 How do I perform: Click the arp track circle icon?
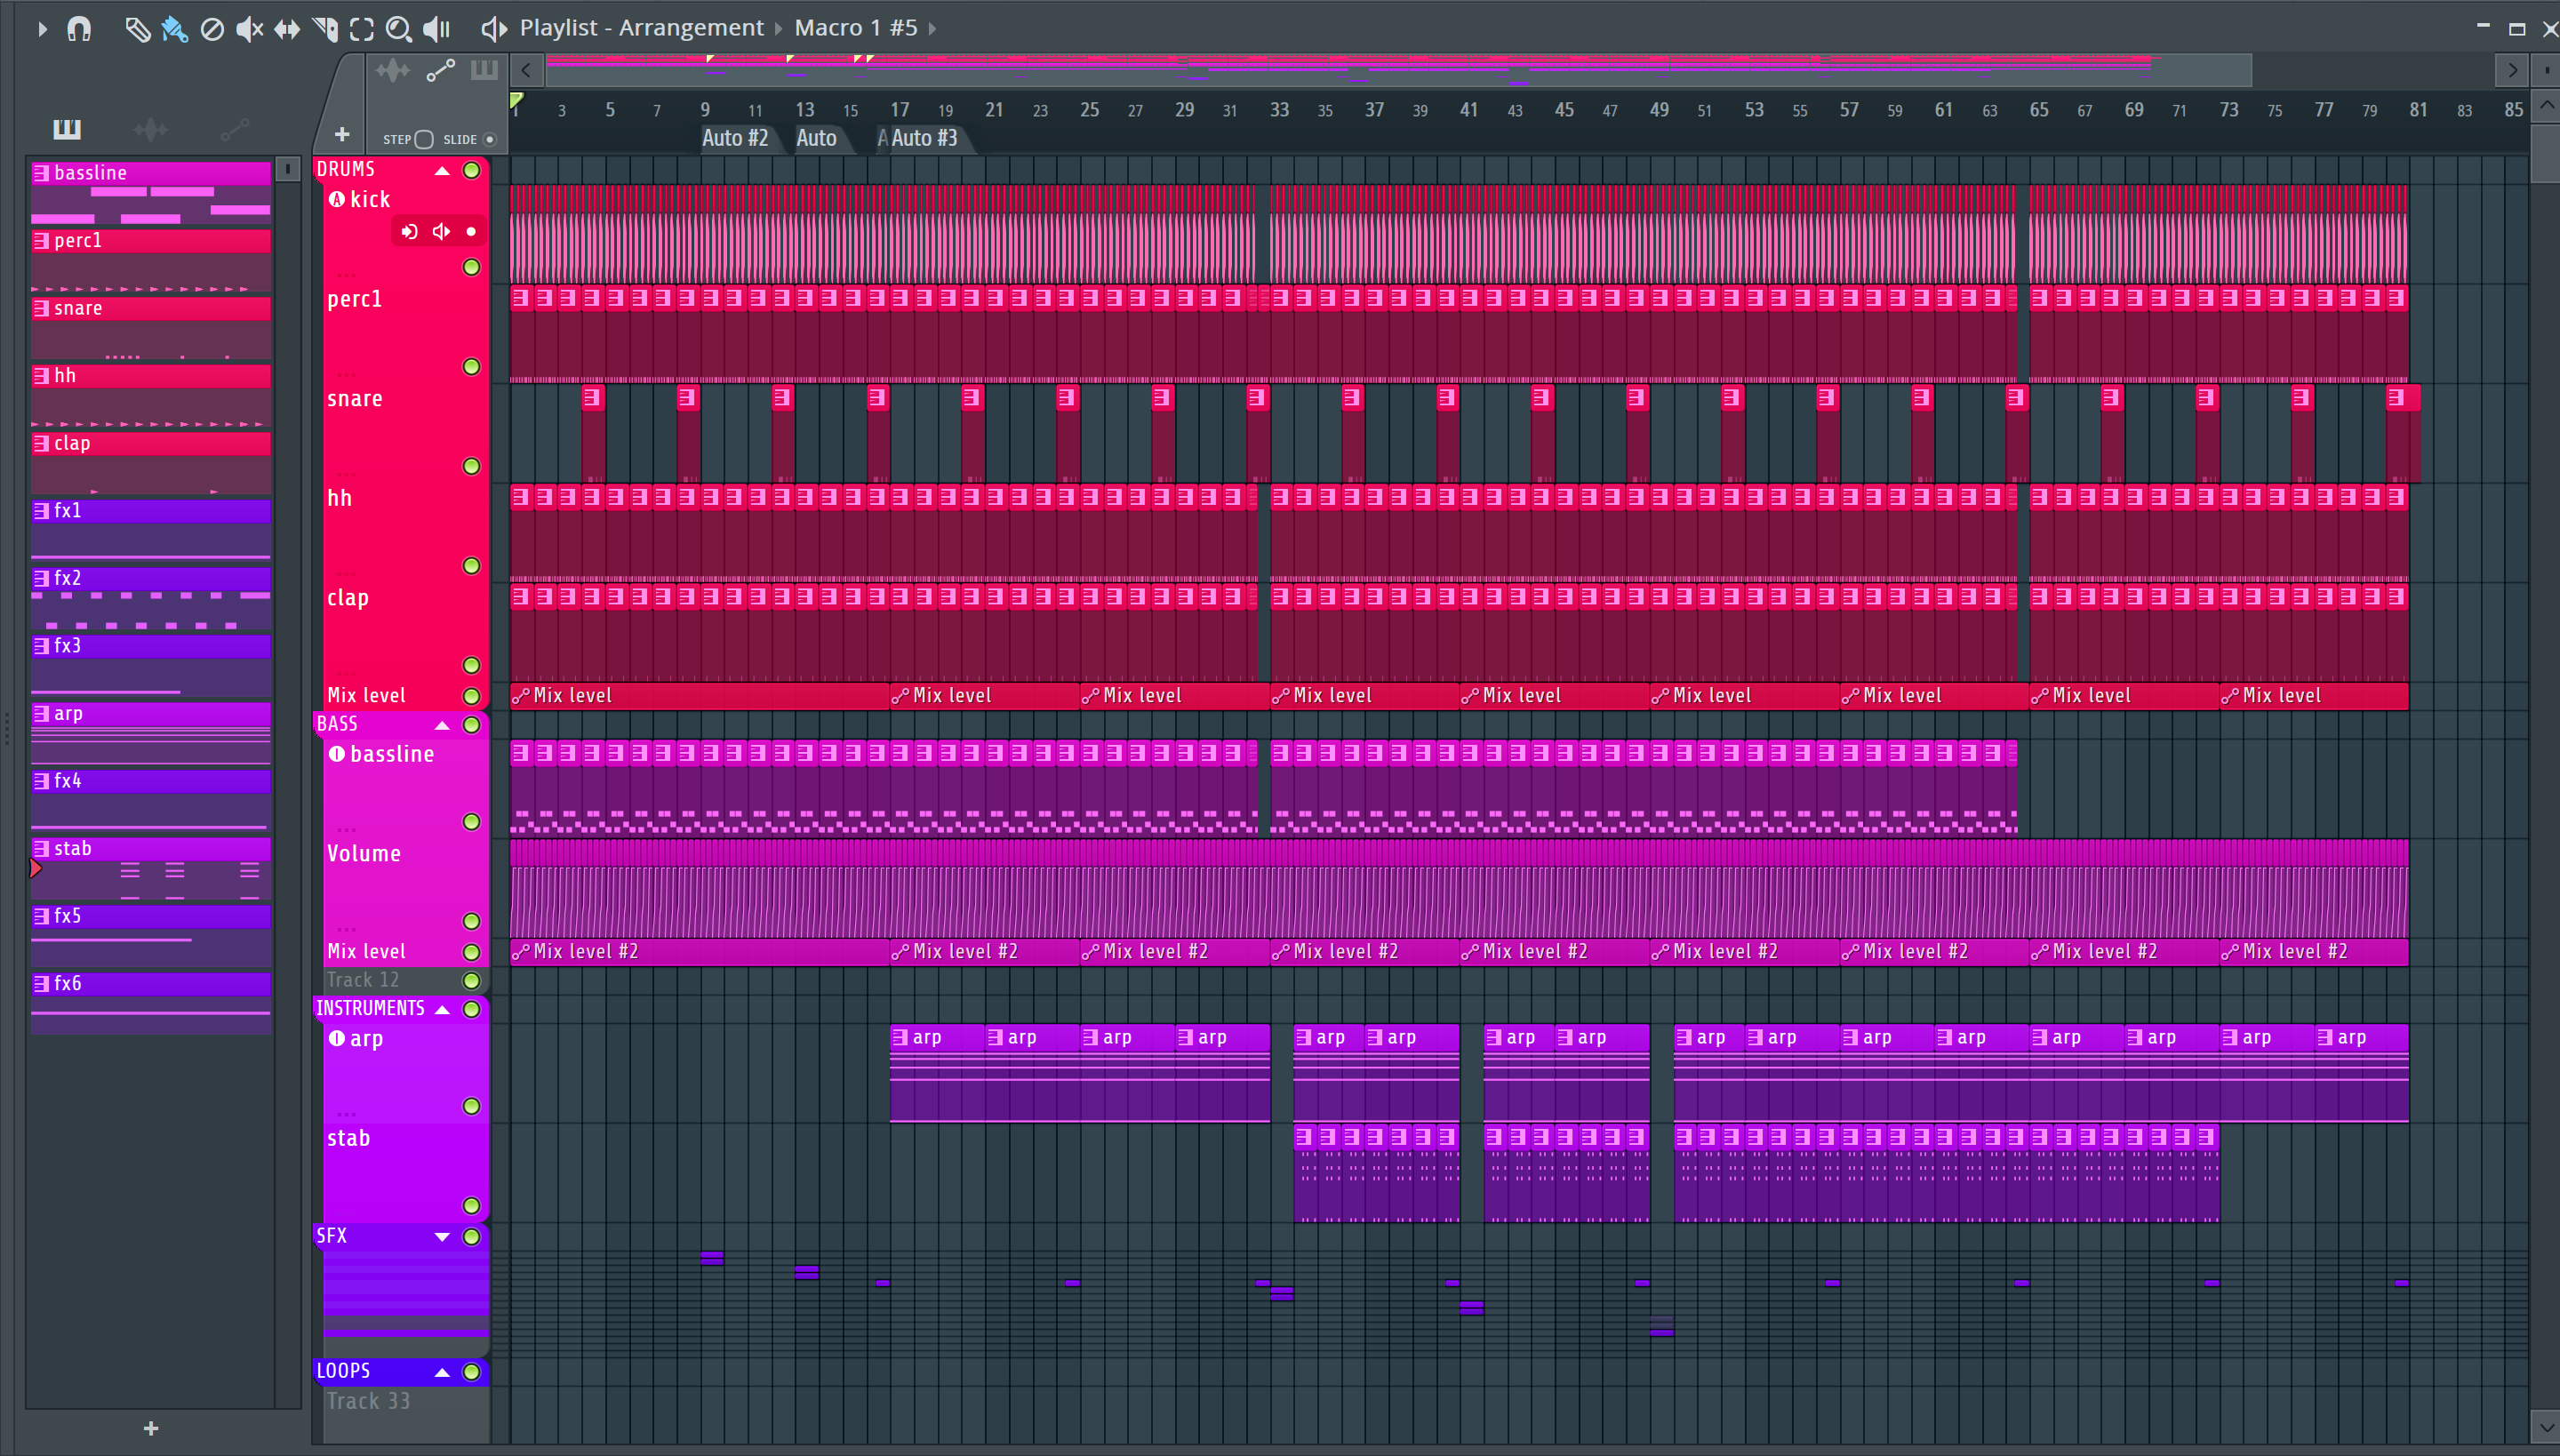pos(337,1038)
